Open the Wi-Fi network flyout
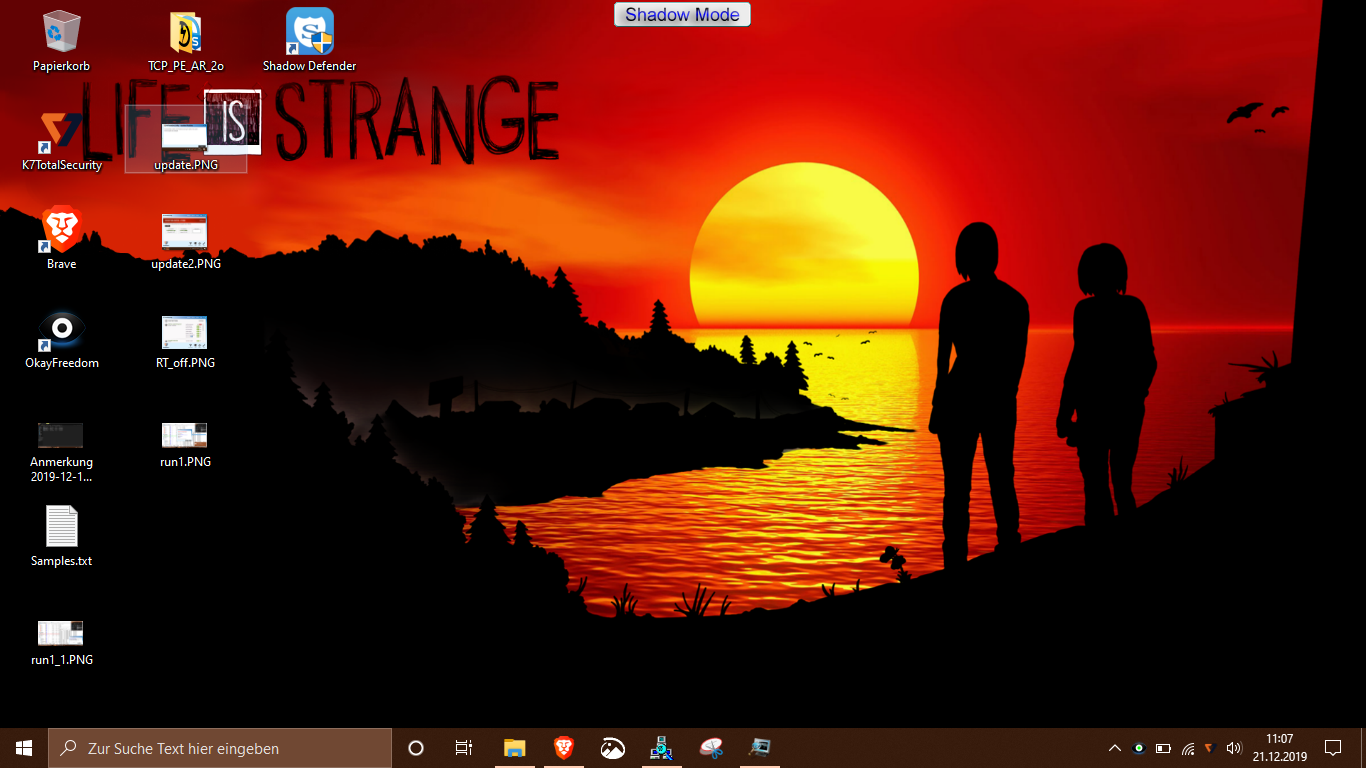This screenshot has height=768, width=1366. pyautogui.click(x=1187, y=748)
